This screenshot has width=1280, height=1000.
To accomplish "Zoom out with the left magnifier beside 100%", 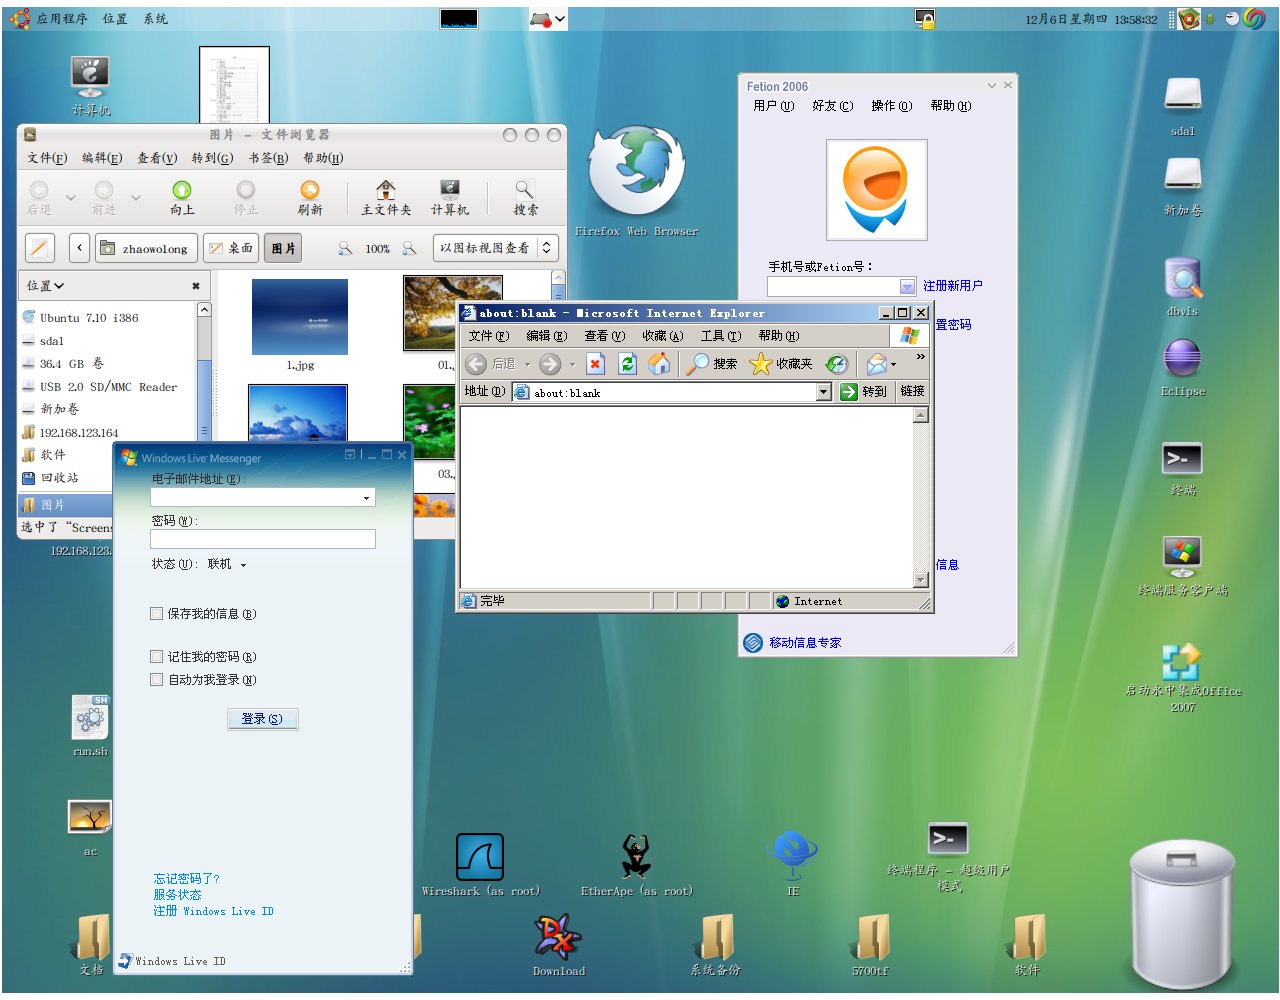I will click(x=345, y=248).
